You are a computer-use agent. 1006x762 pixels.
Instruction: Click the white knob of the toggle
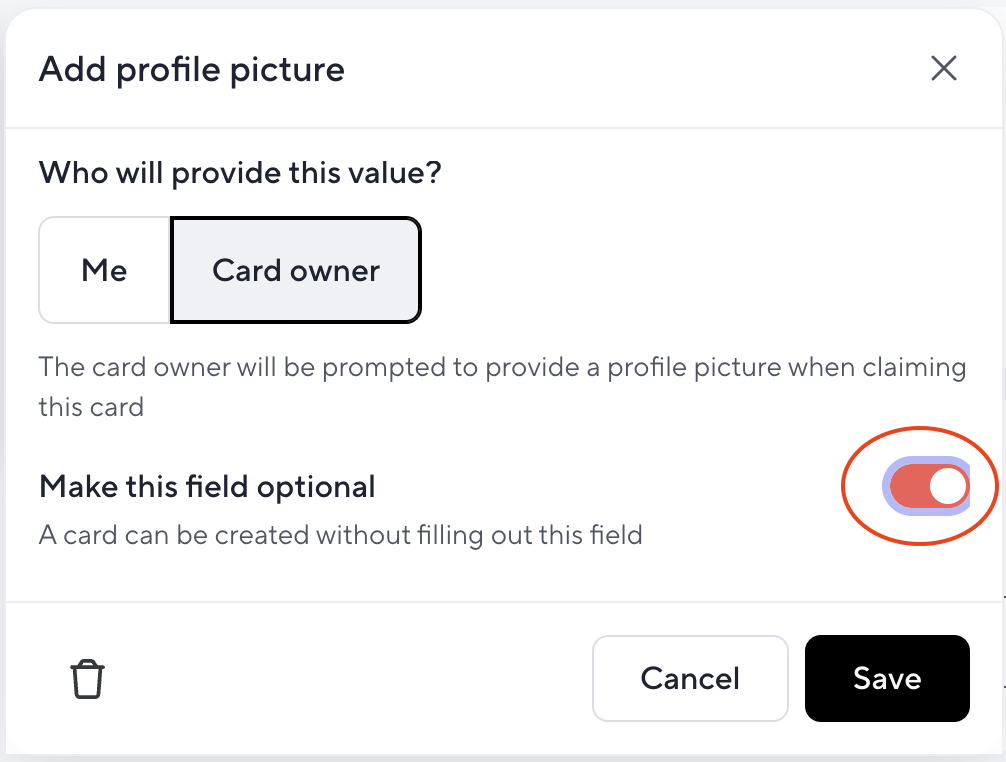[948, 486]
